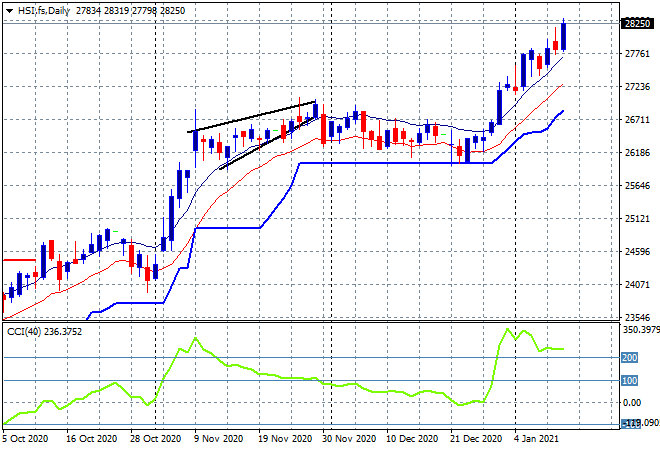This screenshot has width=660, height=450.
Task: Click the 28 Oct 2020 date label
Action: (155, 439)
